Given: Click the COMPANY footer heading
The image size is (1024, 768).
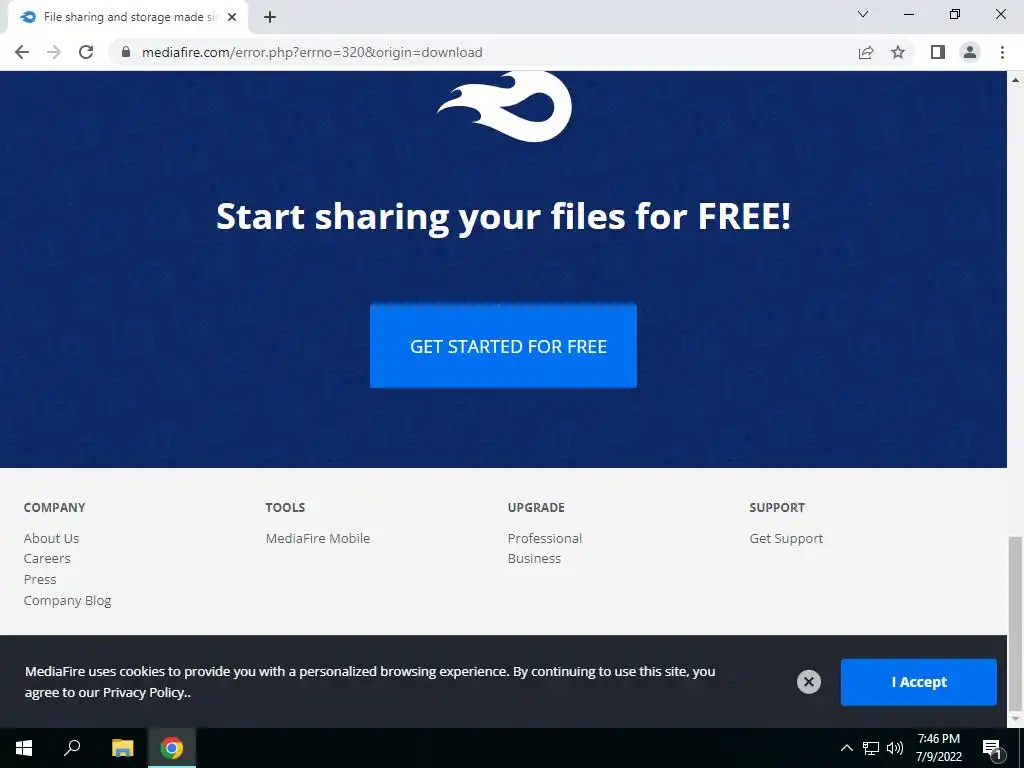Looking at the screenshot, I should 54,507.
